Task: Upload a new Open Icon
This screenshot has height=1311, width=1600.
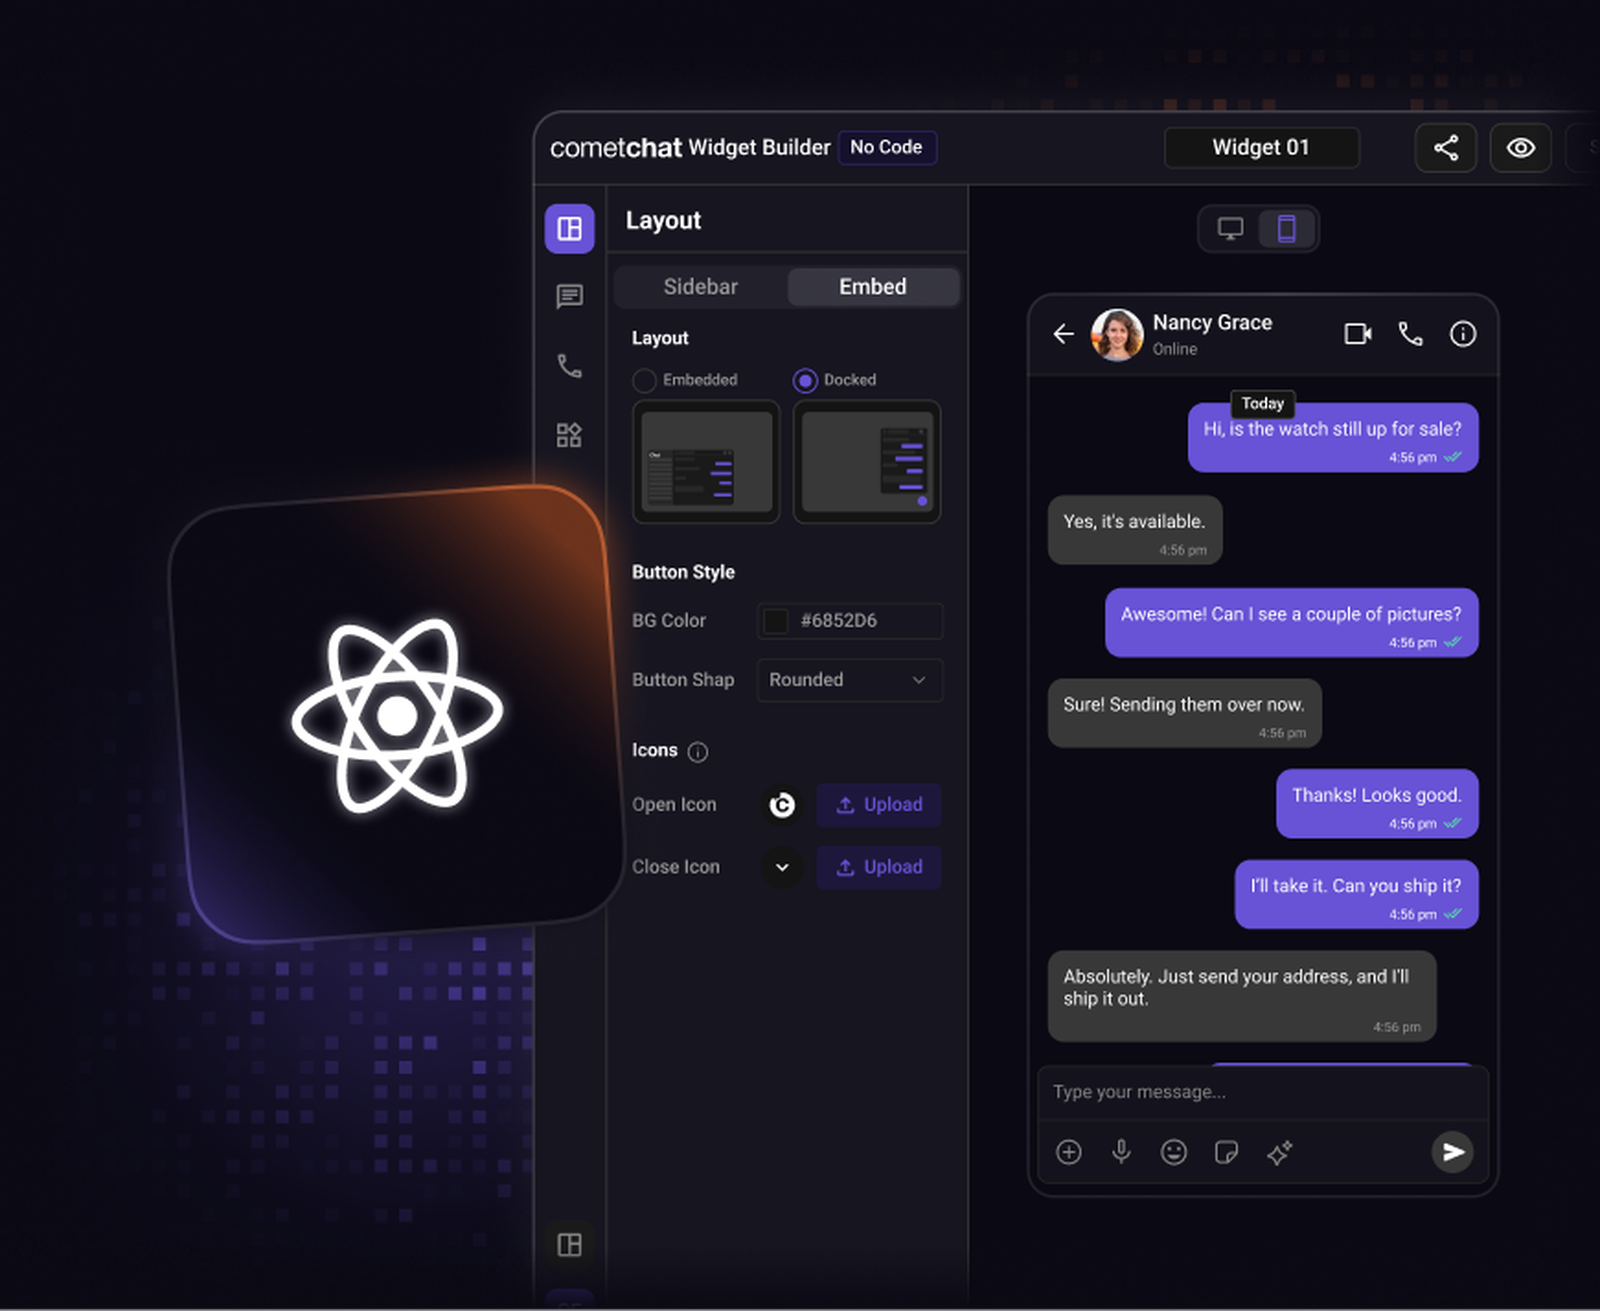Action: point(879,805)
